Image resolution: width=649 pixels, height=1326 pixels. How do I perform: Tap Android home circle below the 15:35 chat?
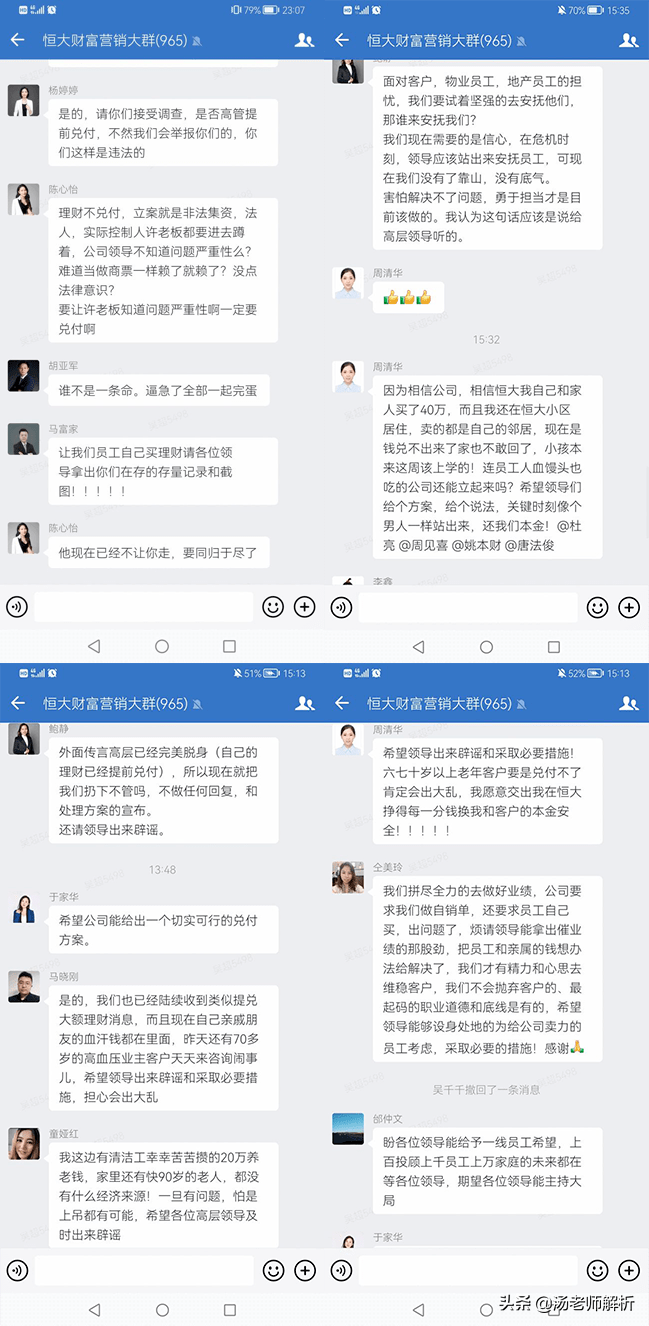(486, 647)
